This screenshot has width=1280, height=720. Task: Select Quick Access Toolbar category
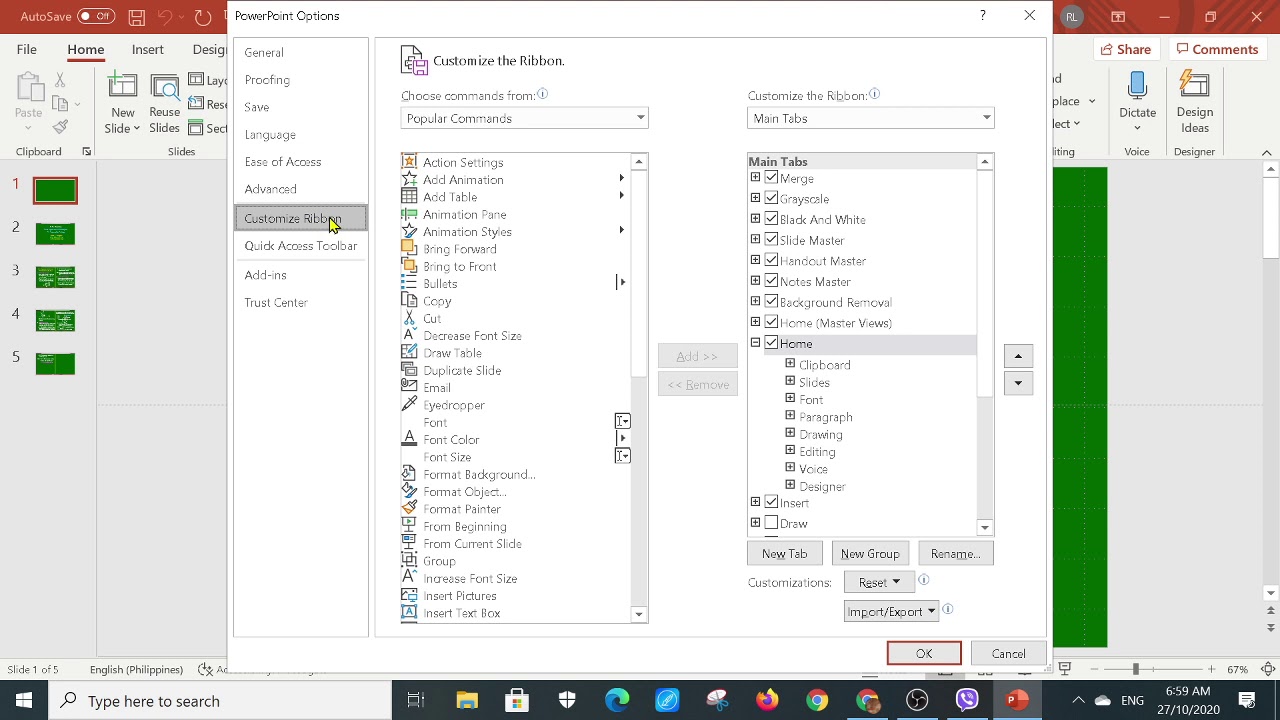[x=301, y=246]
